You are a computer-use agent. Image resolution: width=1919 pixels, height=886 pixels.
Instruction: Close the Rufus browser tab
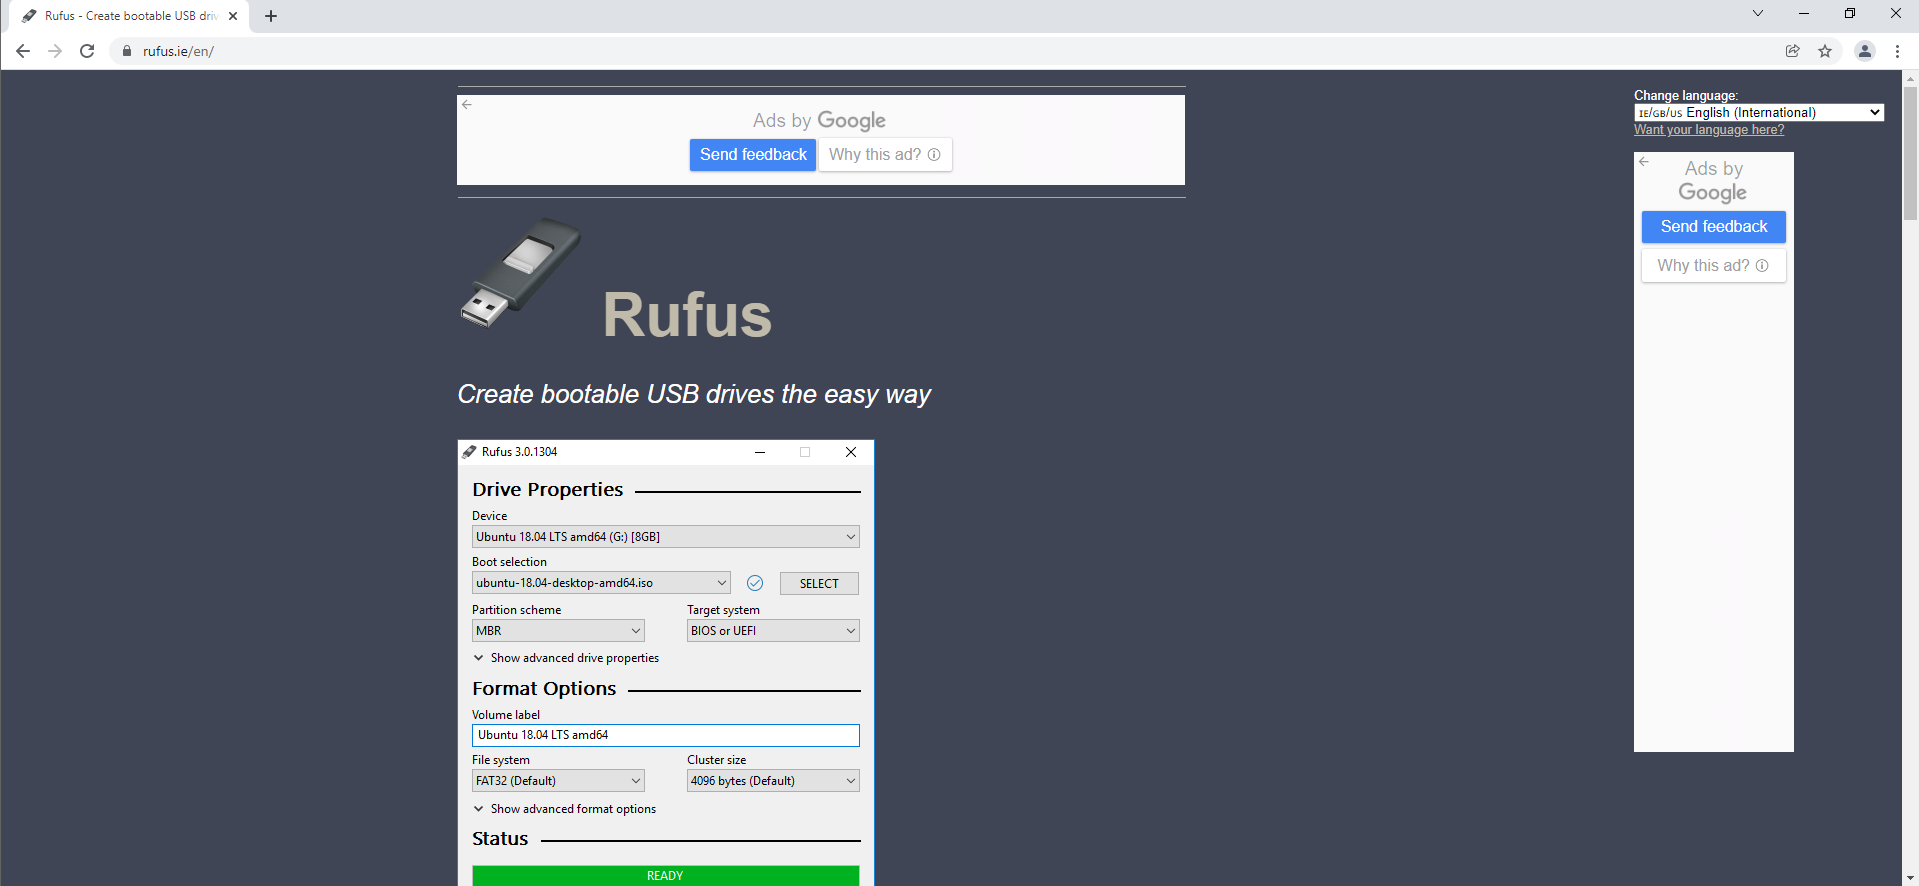coord(233,16)
